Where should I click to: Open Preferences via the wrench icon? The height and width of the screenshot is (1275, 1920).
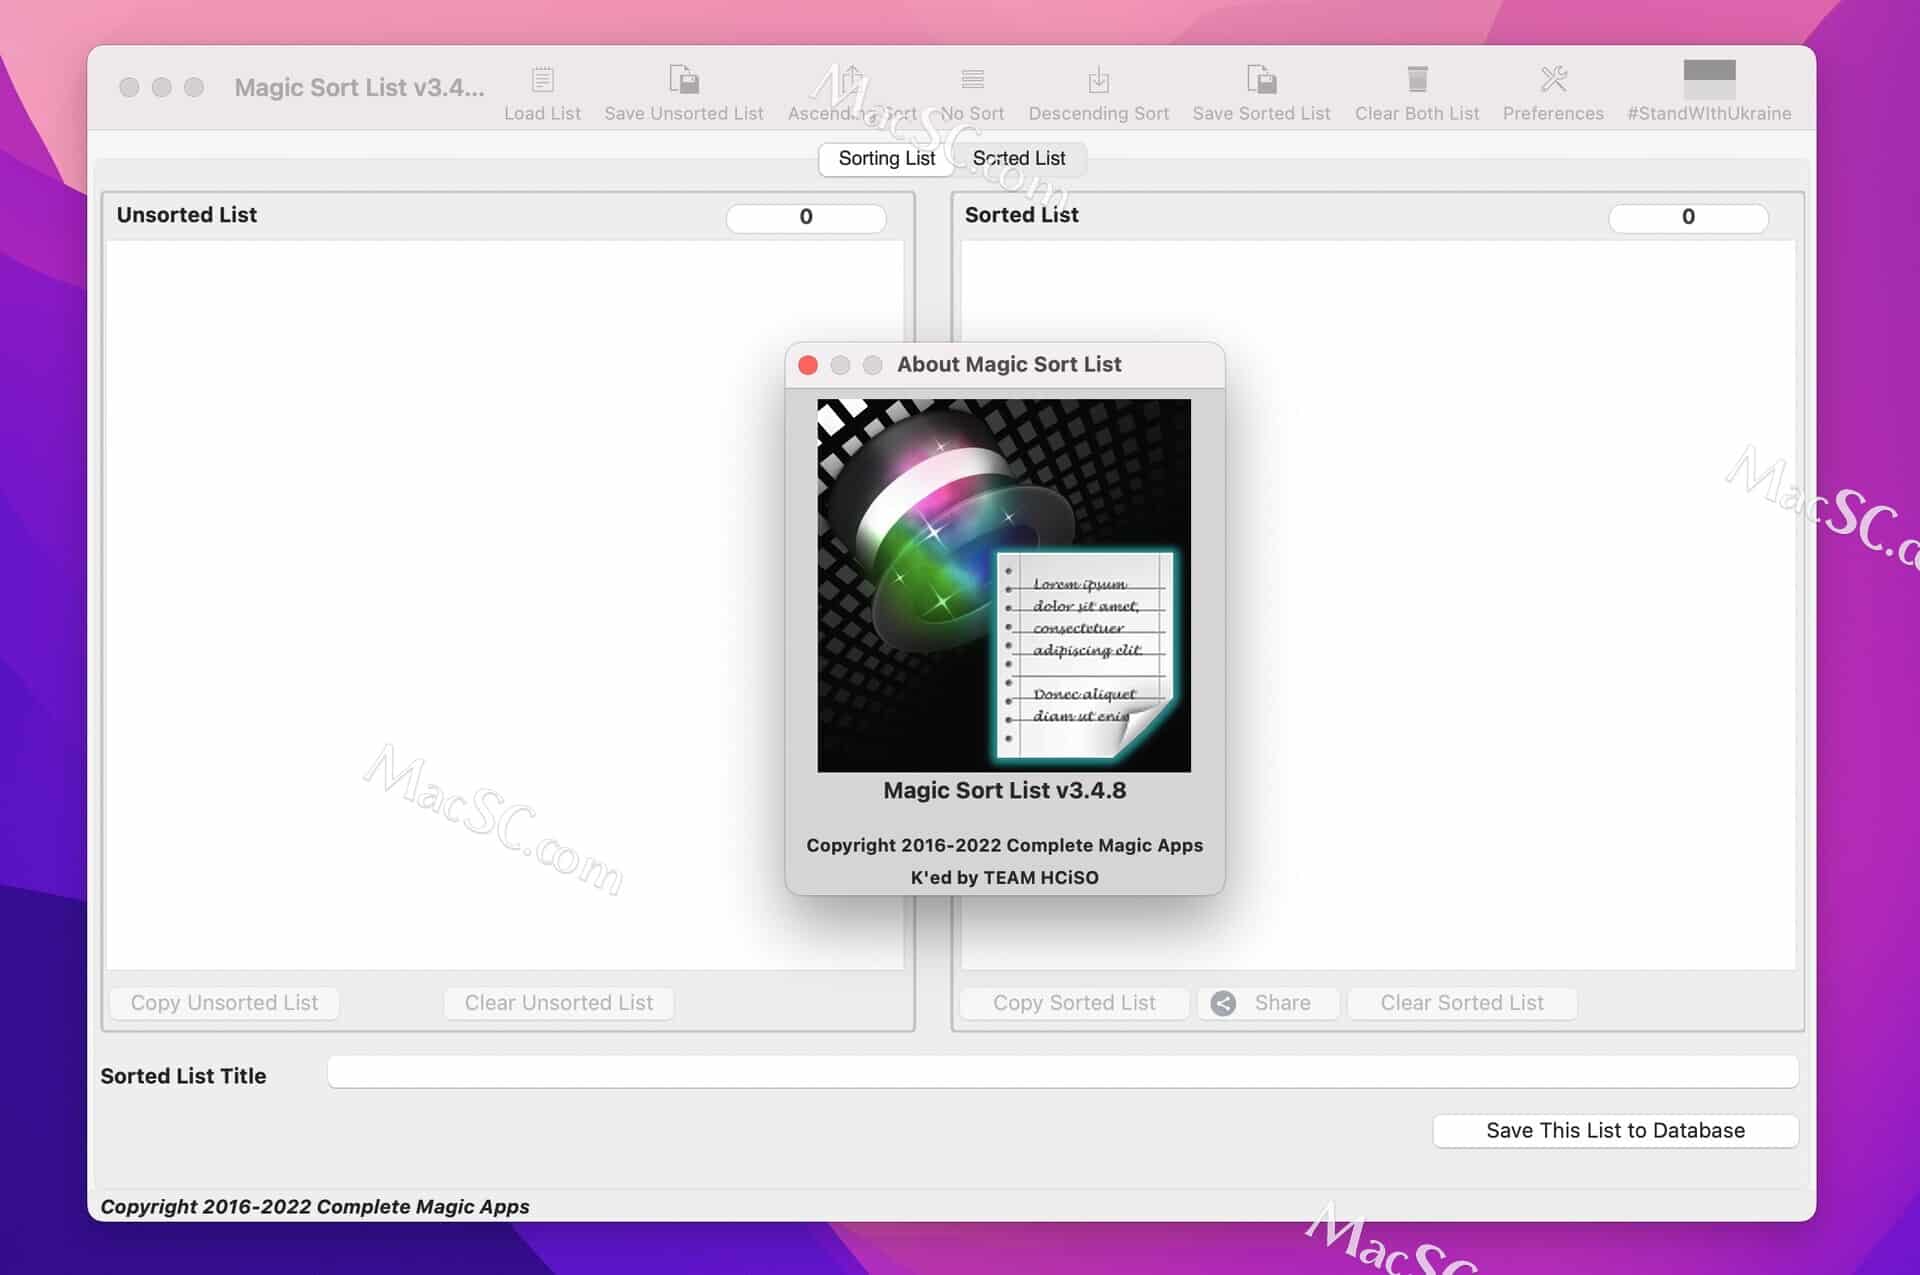tap(1552, 80)
